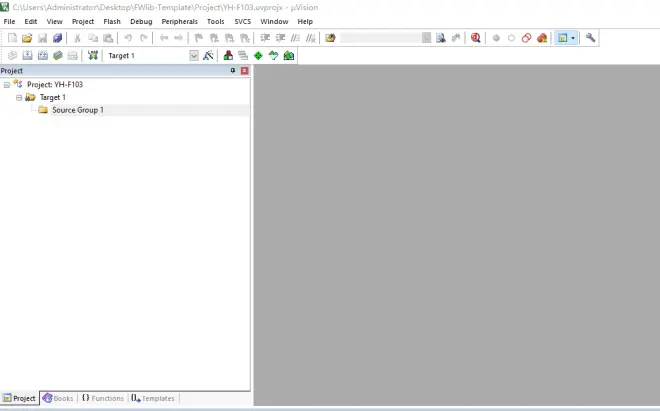
Task: Click the Comment selection icon
Action: (x=295, y=38)
